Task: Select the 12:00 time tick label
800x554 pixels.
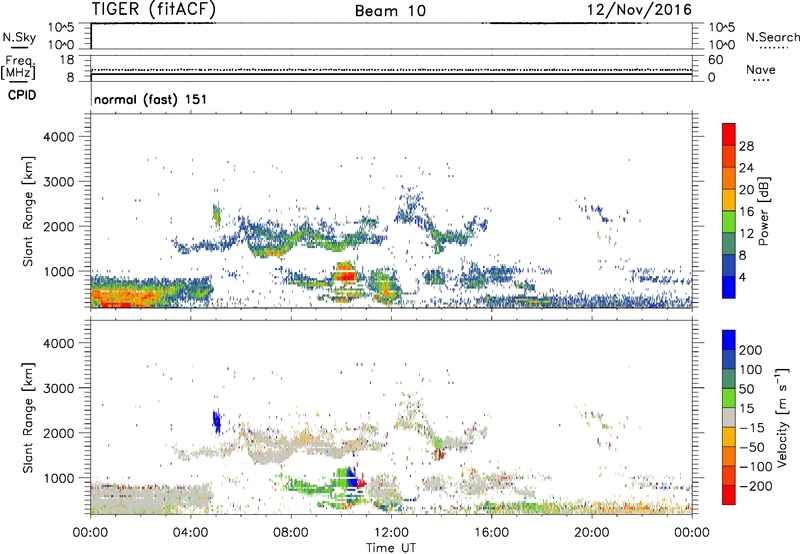Action: point(391,533)
